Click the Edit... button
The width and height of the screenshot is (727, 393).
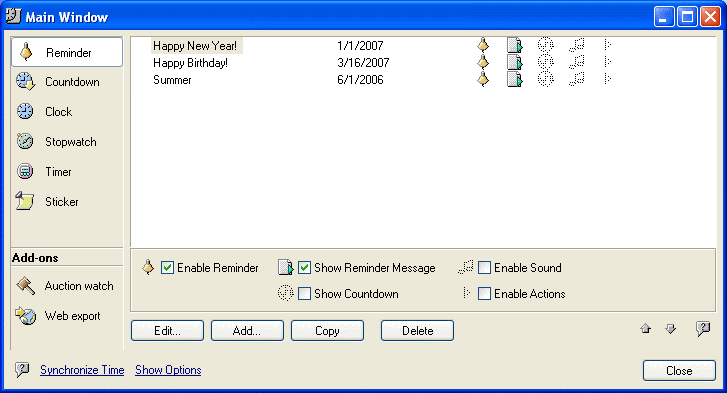[167, 330]
